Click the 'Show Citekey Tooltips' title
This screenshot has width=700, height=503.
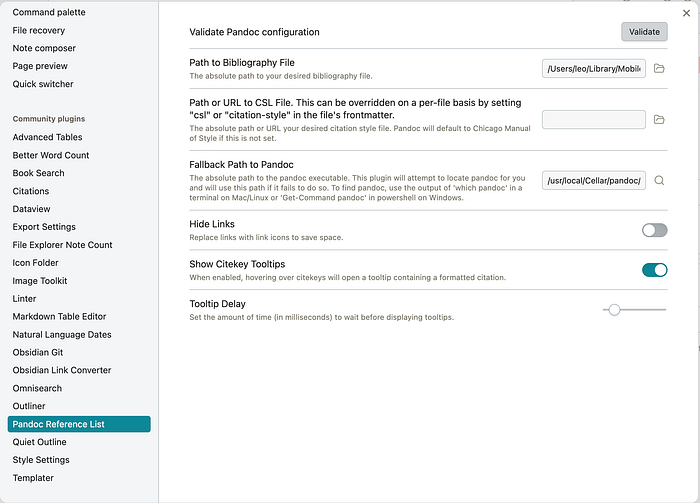[237, 264]
